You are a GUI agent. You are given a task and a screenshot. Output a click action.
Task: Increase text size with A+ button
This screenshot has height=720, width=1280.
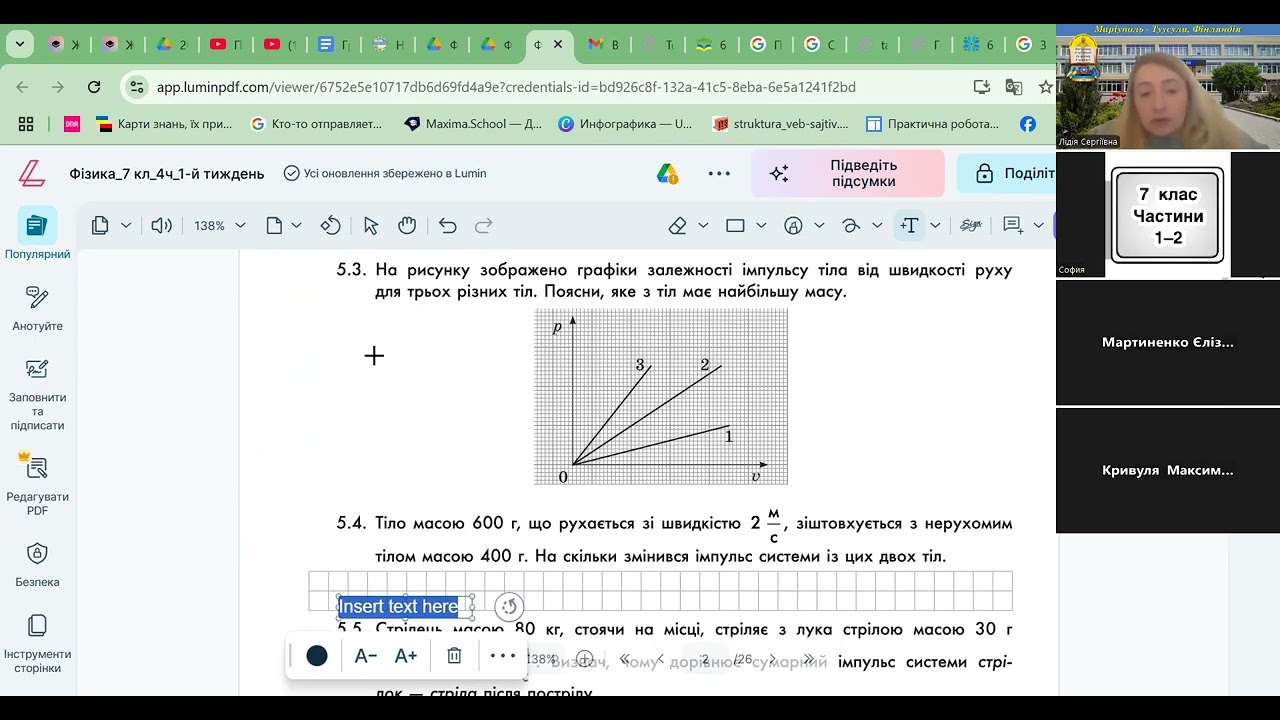tap(406, 656)
